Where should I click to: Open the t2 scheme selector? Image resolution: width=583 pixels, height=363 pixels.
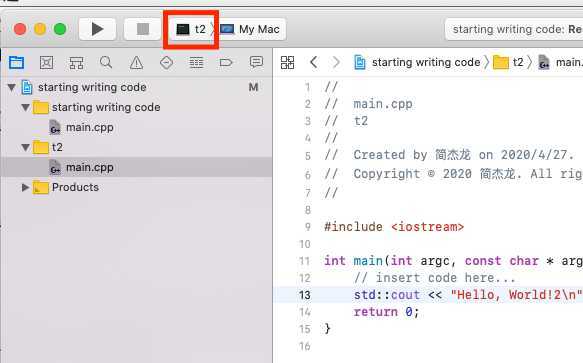tap(191, 29)
